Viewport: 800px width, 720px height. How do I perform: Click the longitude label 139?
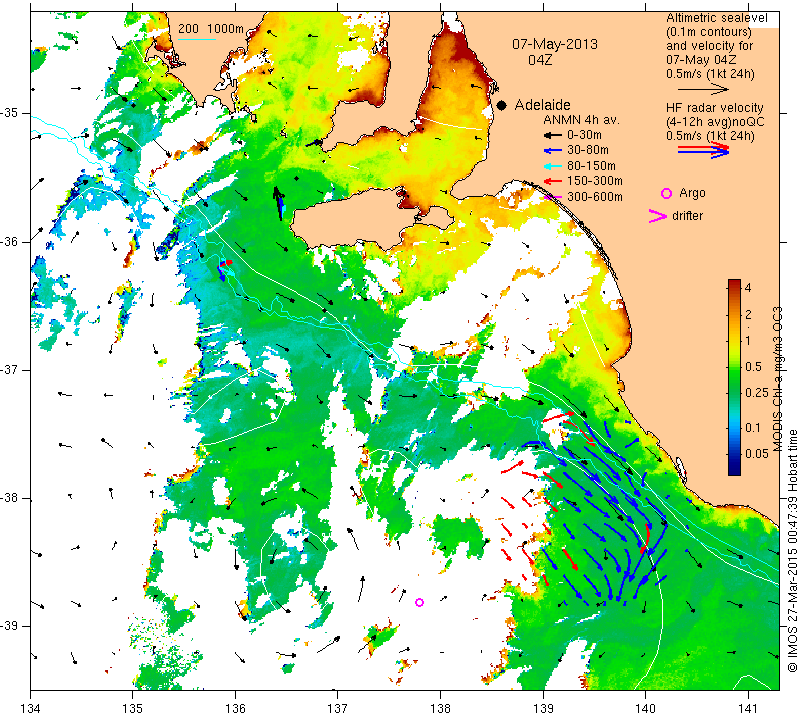click(543, 709)
